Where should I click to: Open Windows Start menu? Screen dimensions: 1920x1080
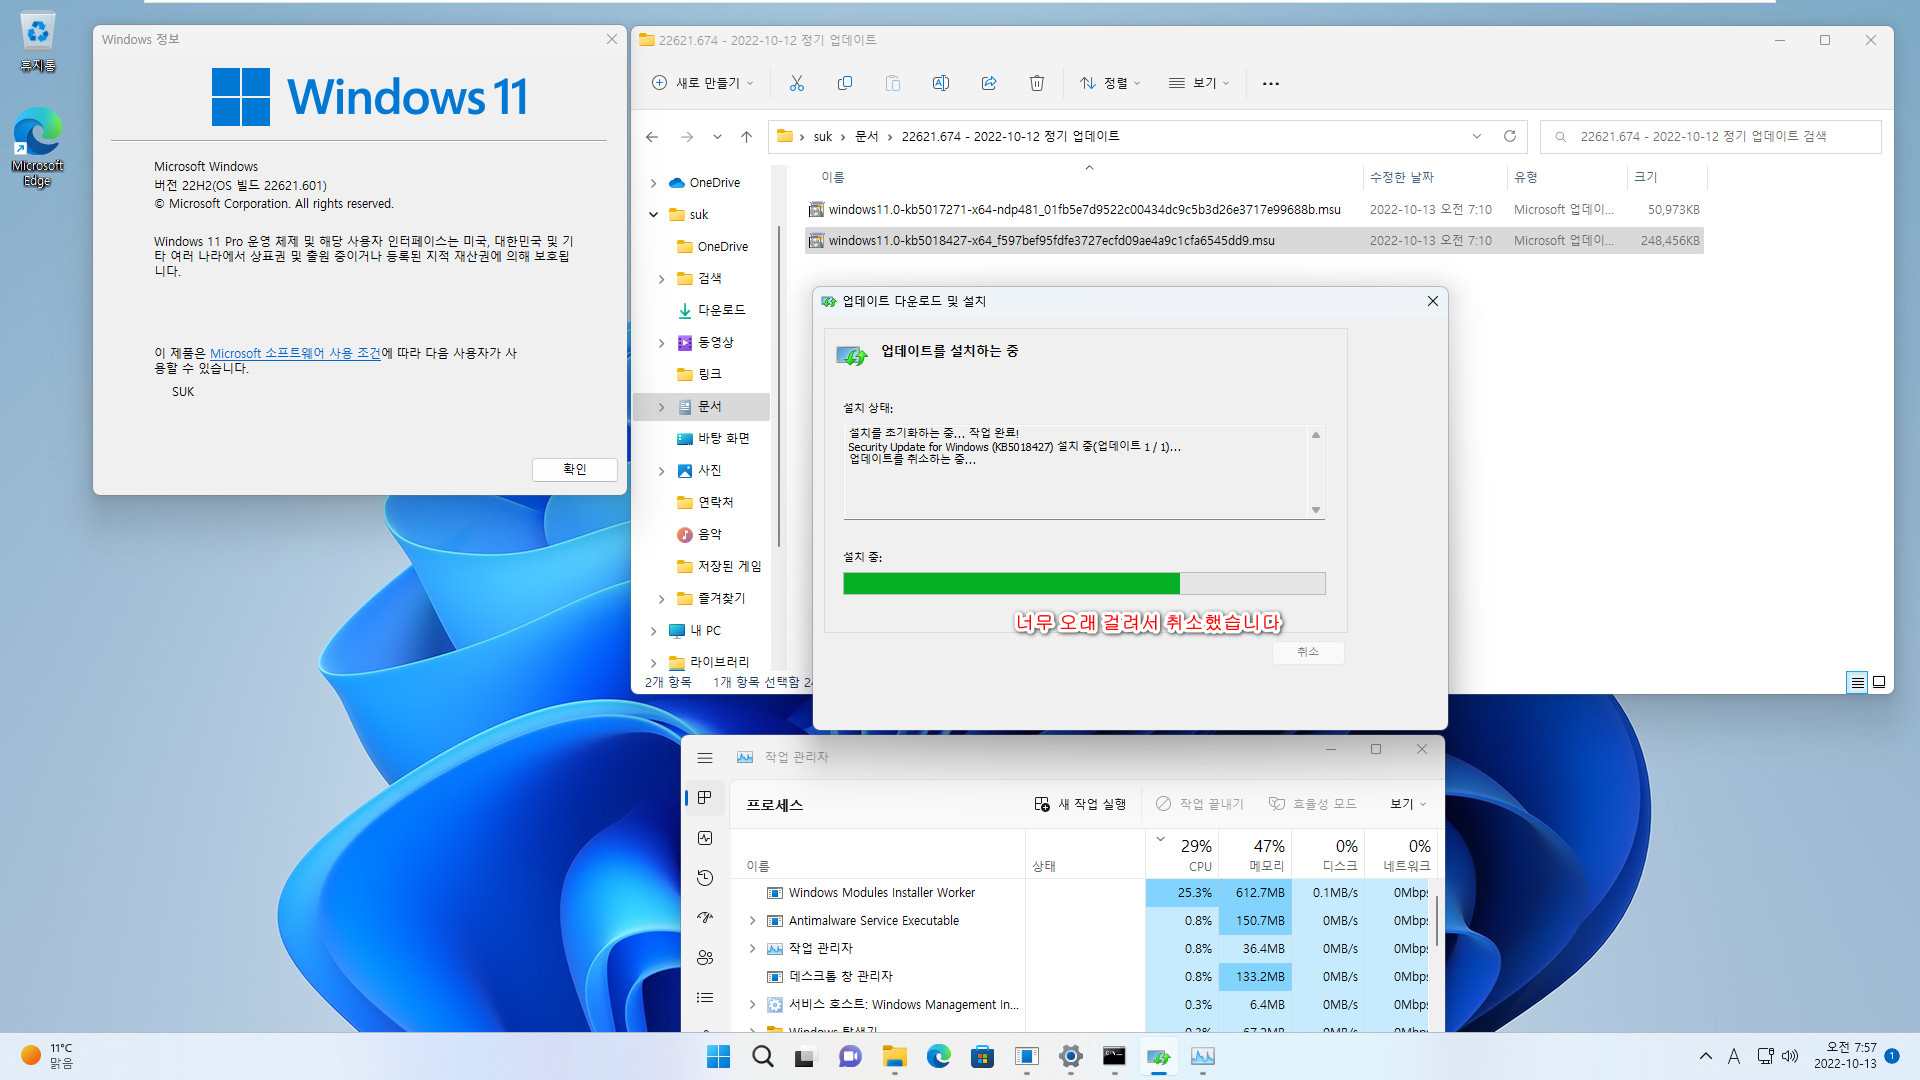click(718, 1056)
